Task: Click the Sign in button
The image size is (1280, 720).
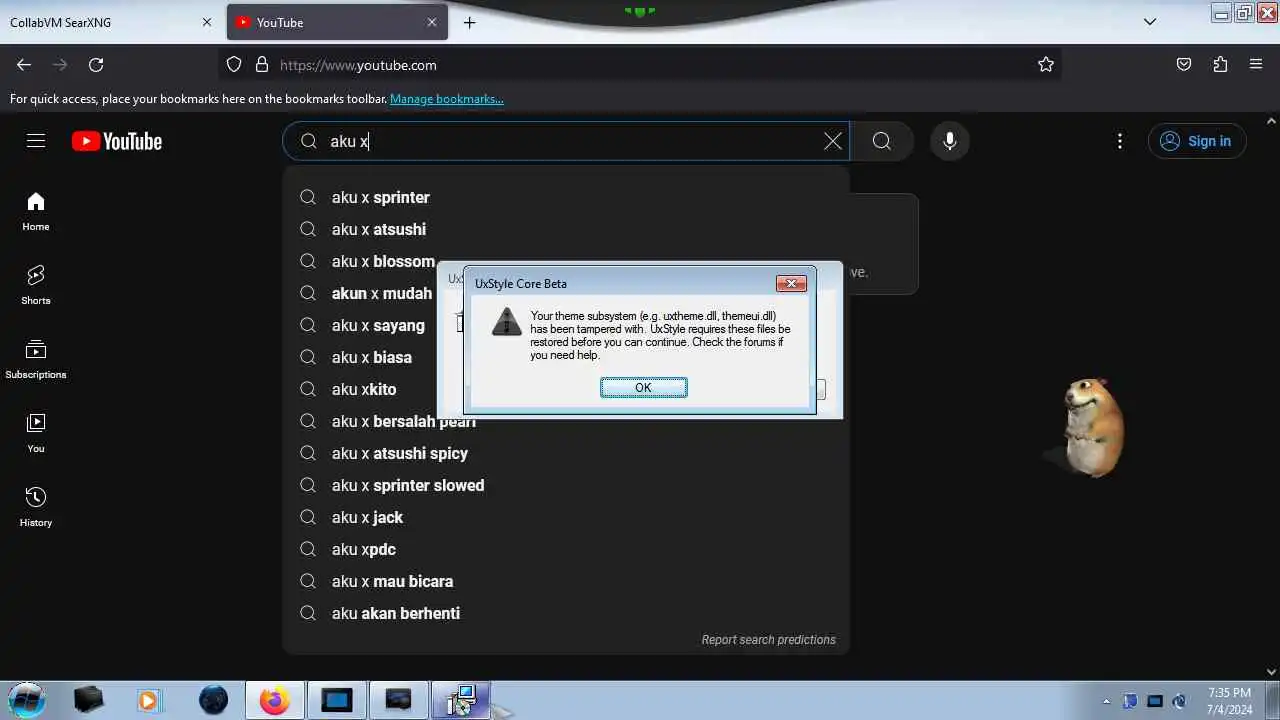Action: [x=1197, y=141]
